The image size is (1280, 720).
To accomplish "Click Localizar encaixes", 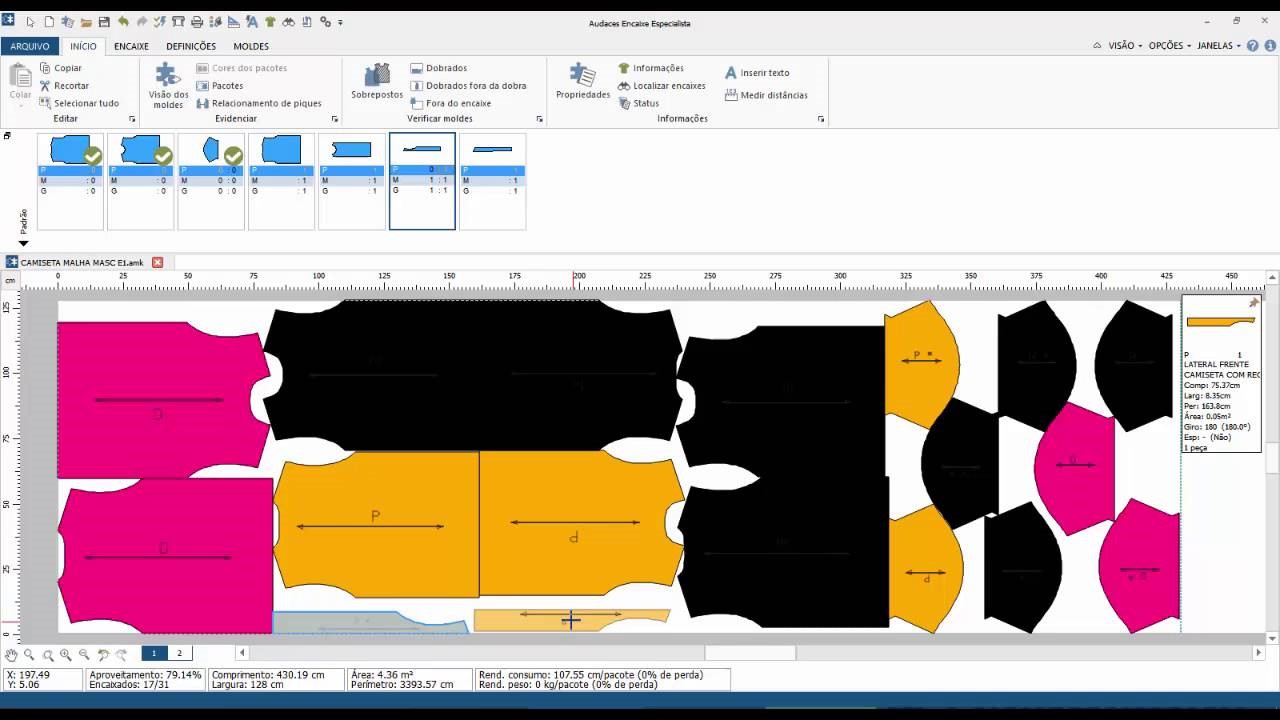I will click(662, 86).
